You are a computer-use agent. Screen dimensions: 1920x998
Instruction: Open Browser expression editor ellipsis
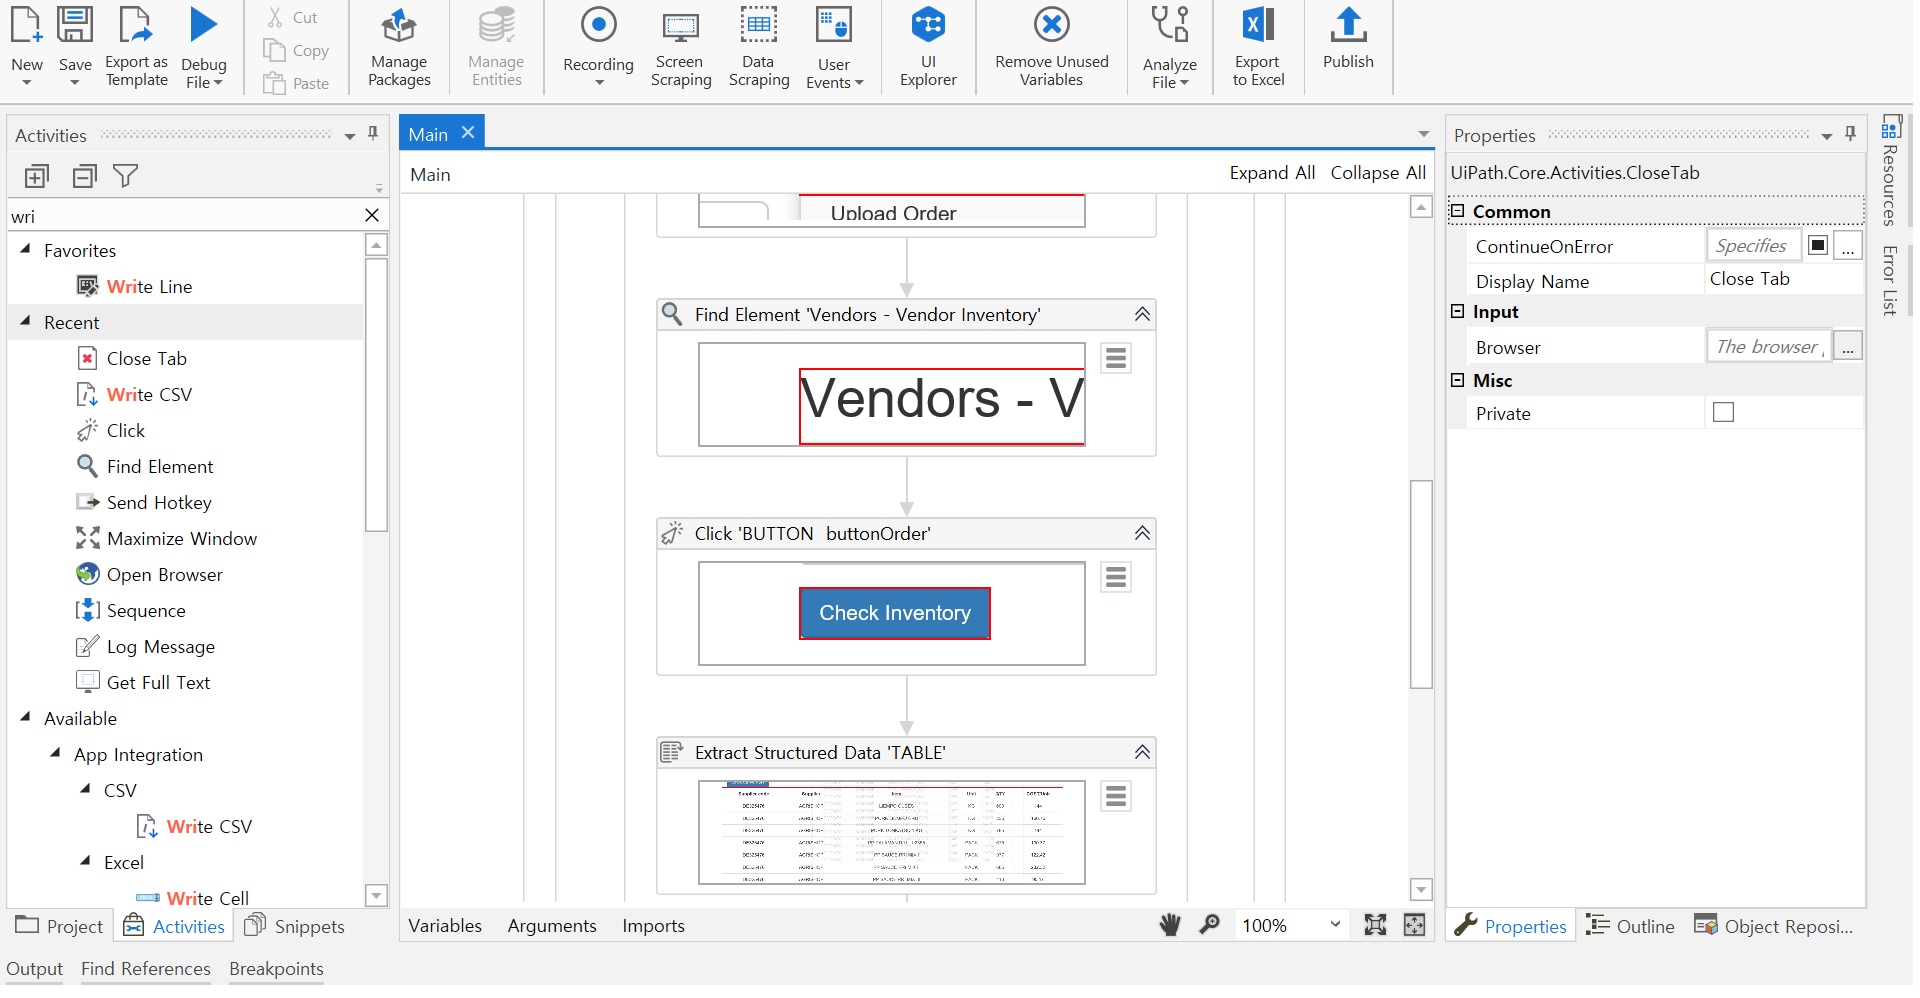tap(1848, 346)
